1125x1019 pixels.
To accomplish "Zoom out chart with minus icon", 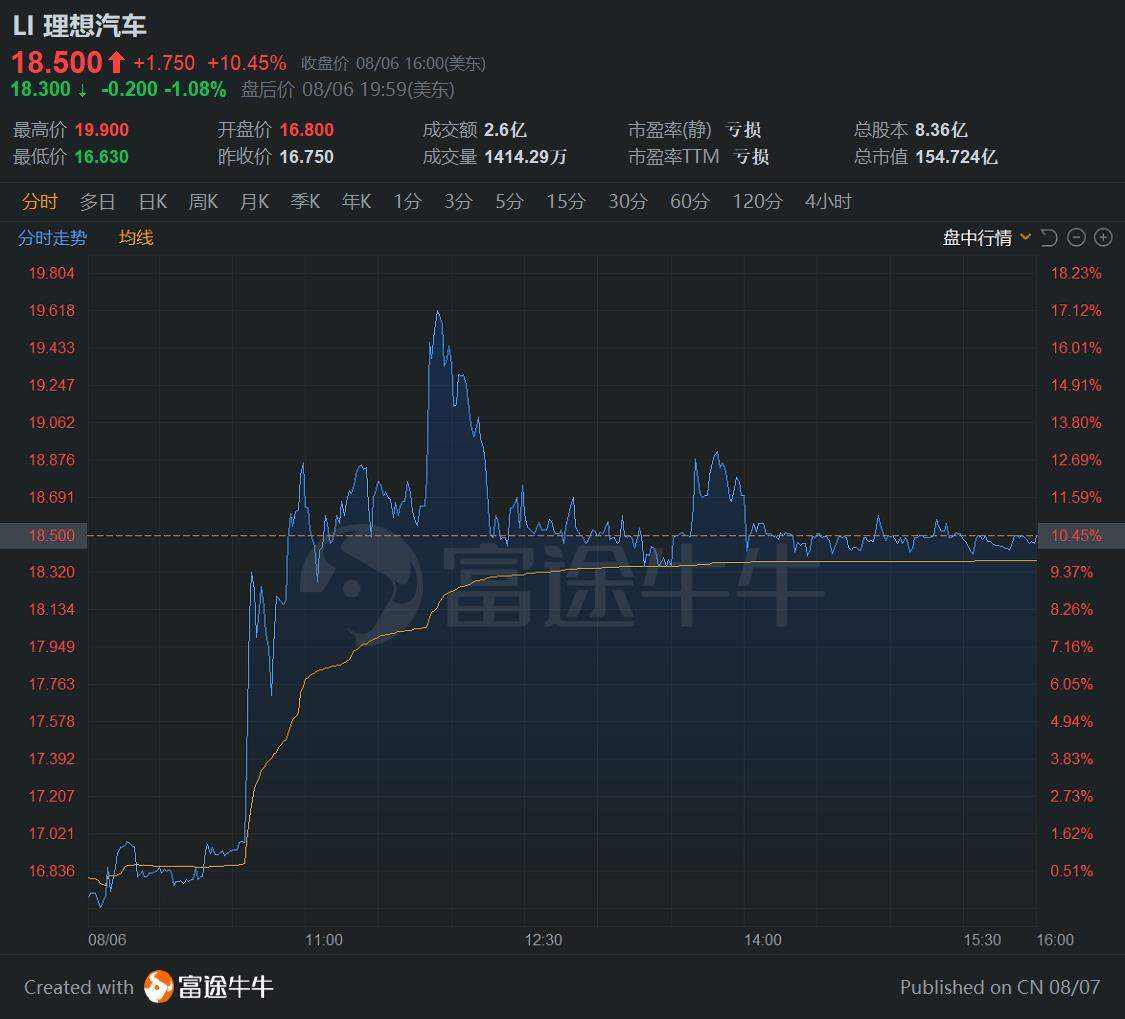I will click(x=1076, y=238).
